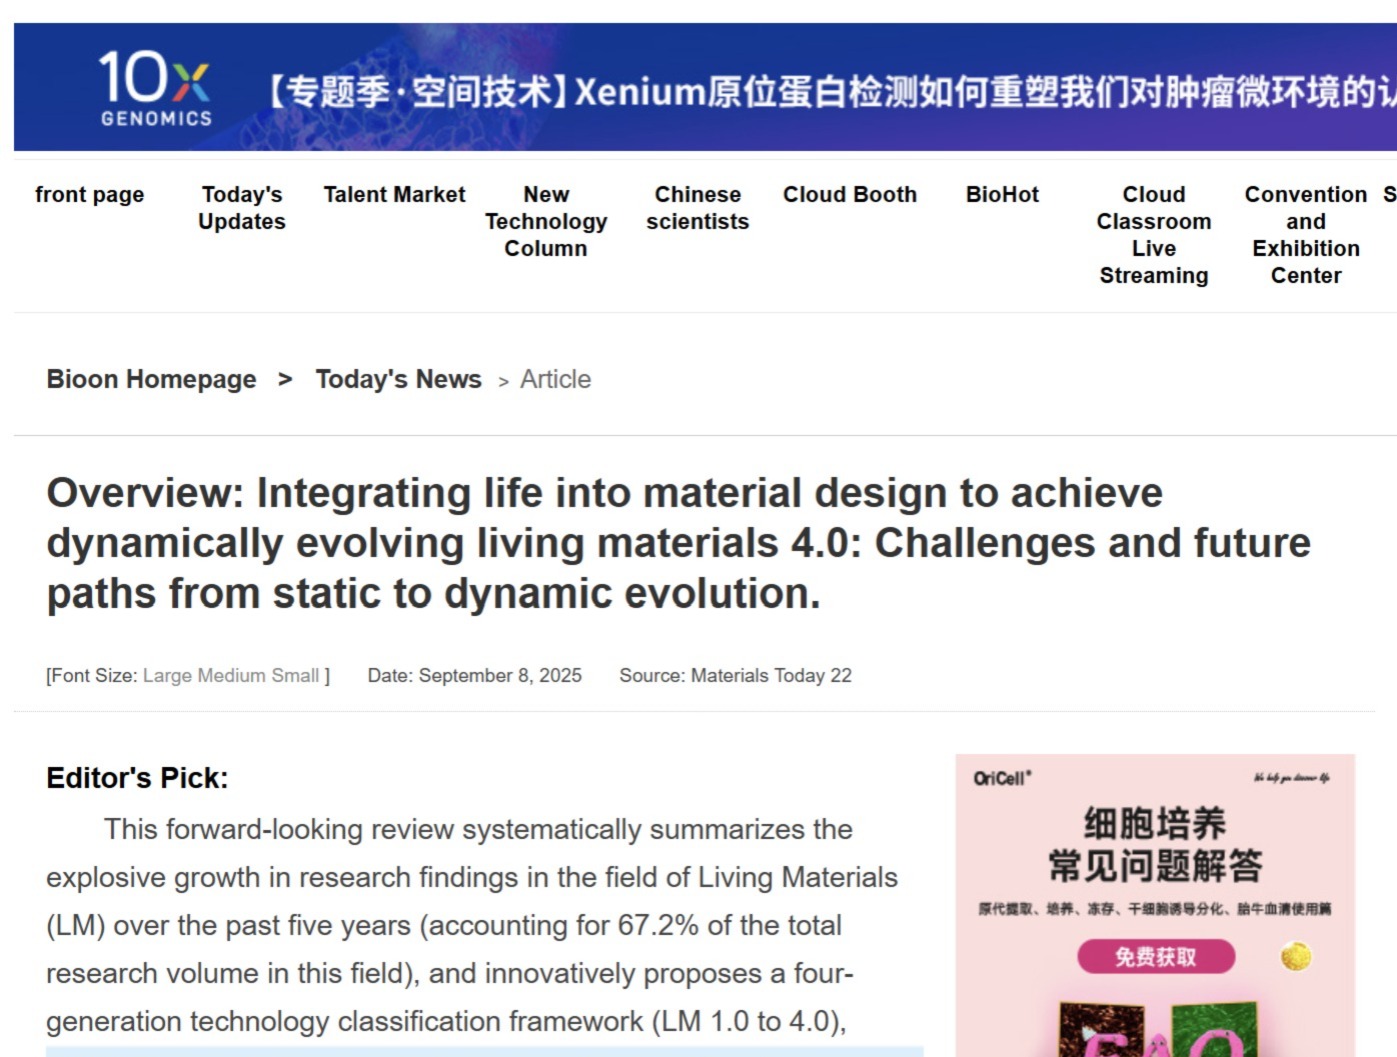
Task: Go to Convention and Exhibition Center
Action: tap(1306, 235)
